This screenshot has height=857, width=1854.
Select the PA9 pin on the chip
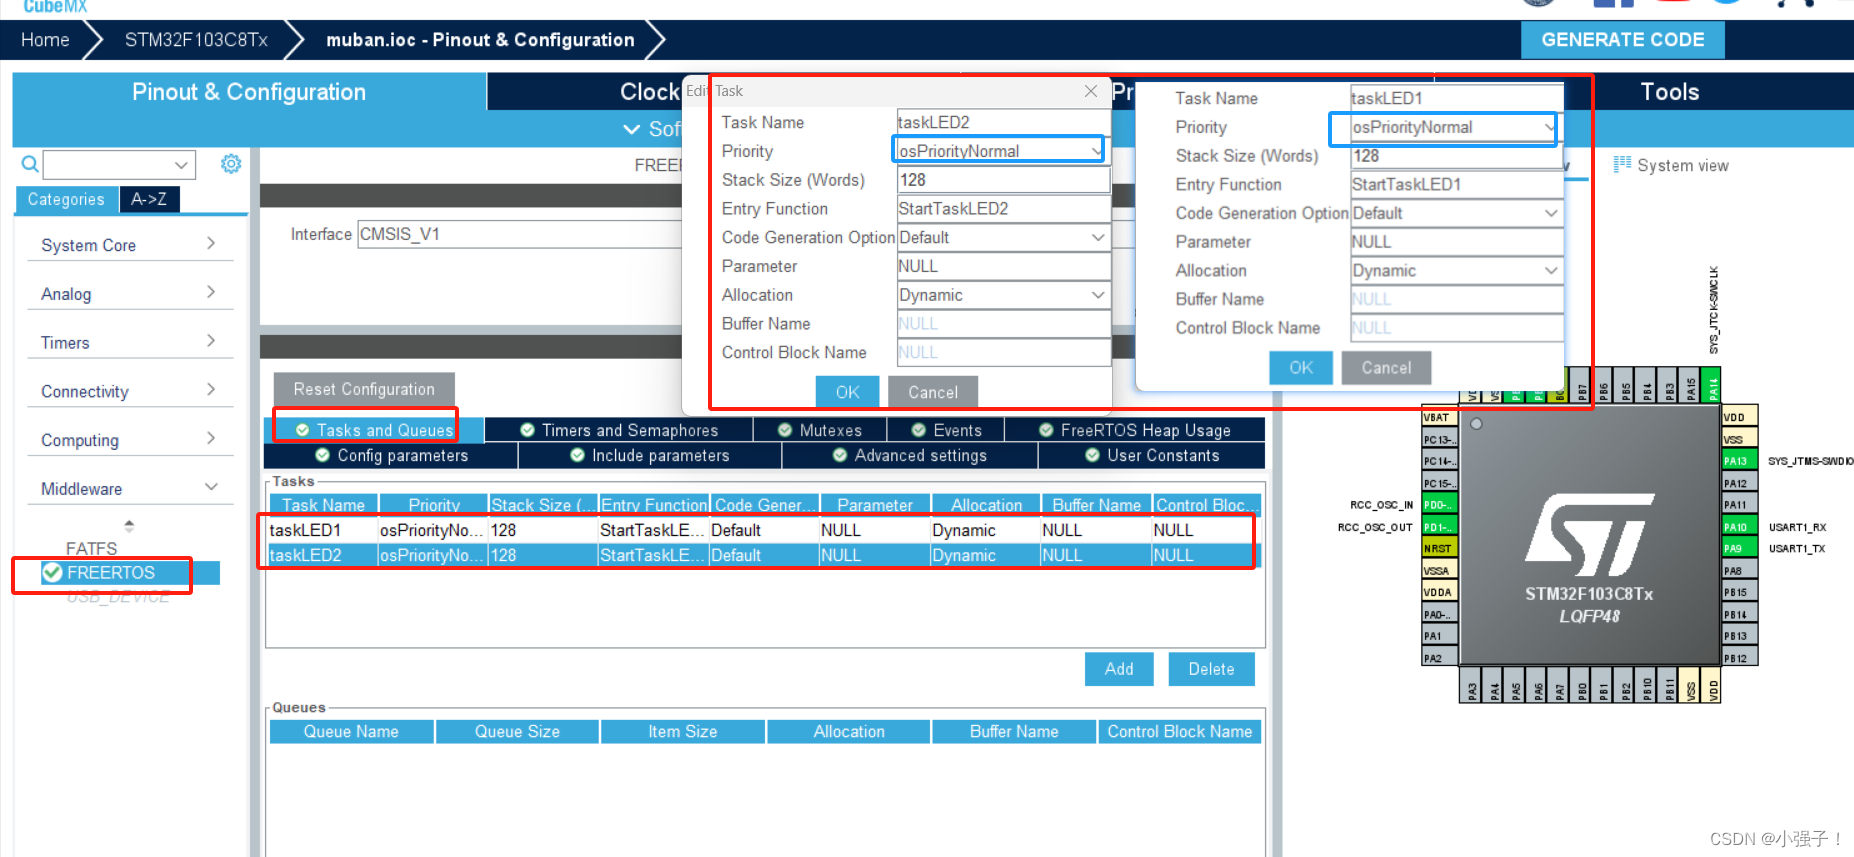tap(1739, 549)
